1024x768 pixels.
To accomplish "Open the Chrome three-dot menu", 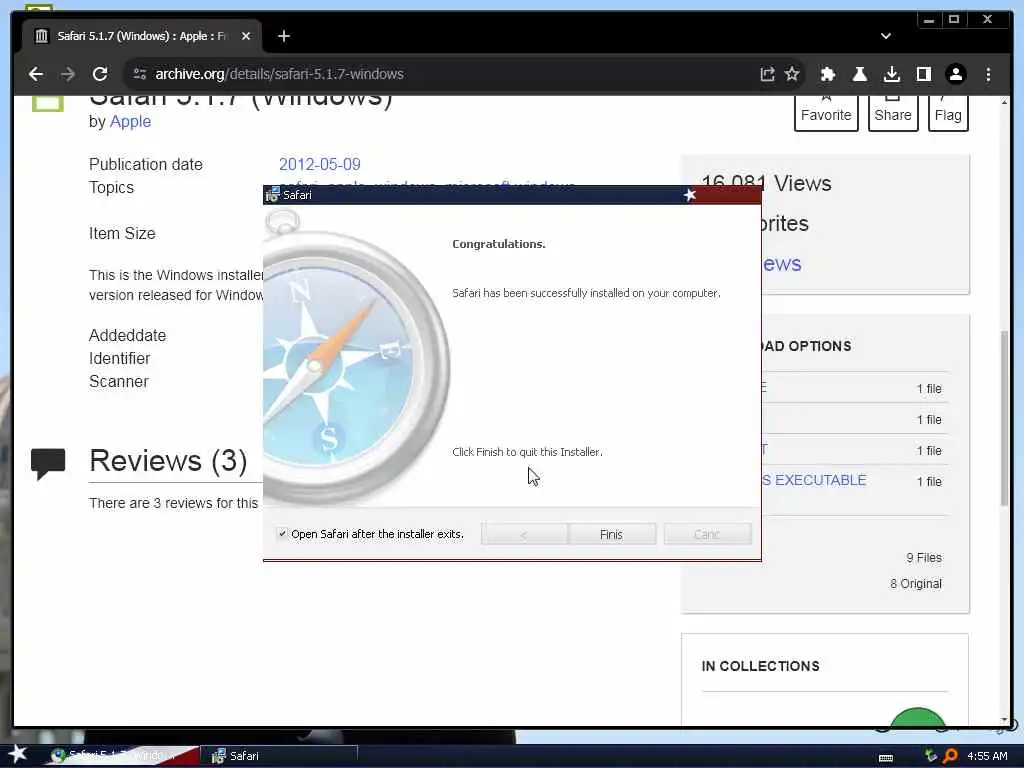I will [x=988, y=74].
